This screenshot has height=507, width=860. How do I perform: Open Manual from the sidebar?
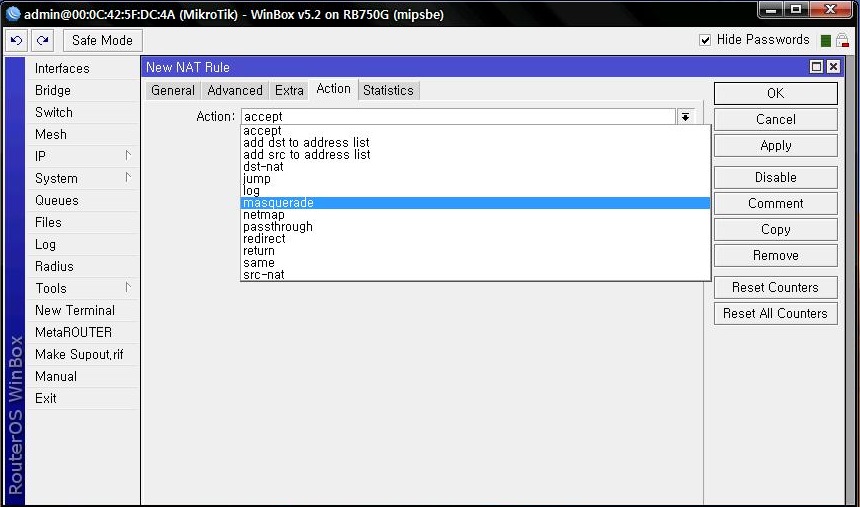[83, 376]
